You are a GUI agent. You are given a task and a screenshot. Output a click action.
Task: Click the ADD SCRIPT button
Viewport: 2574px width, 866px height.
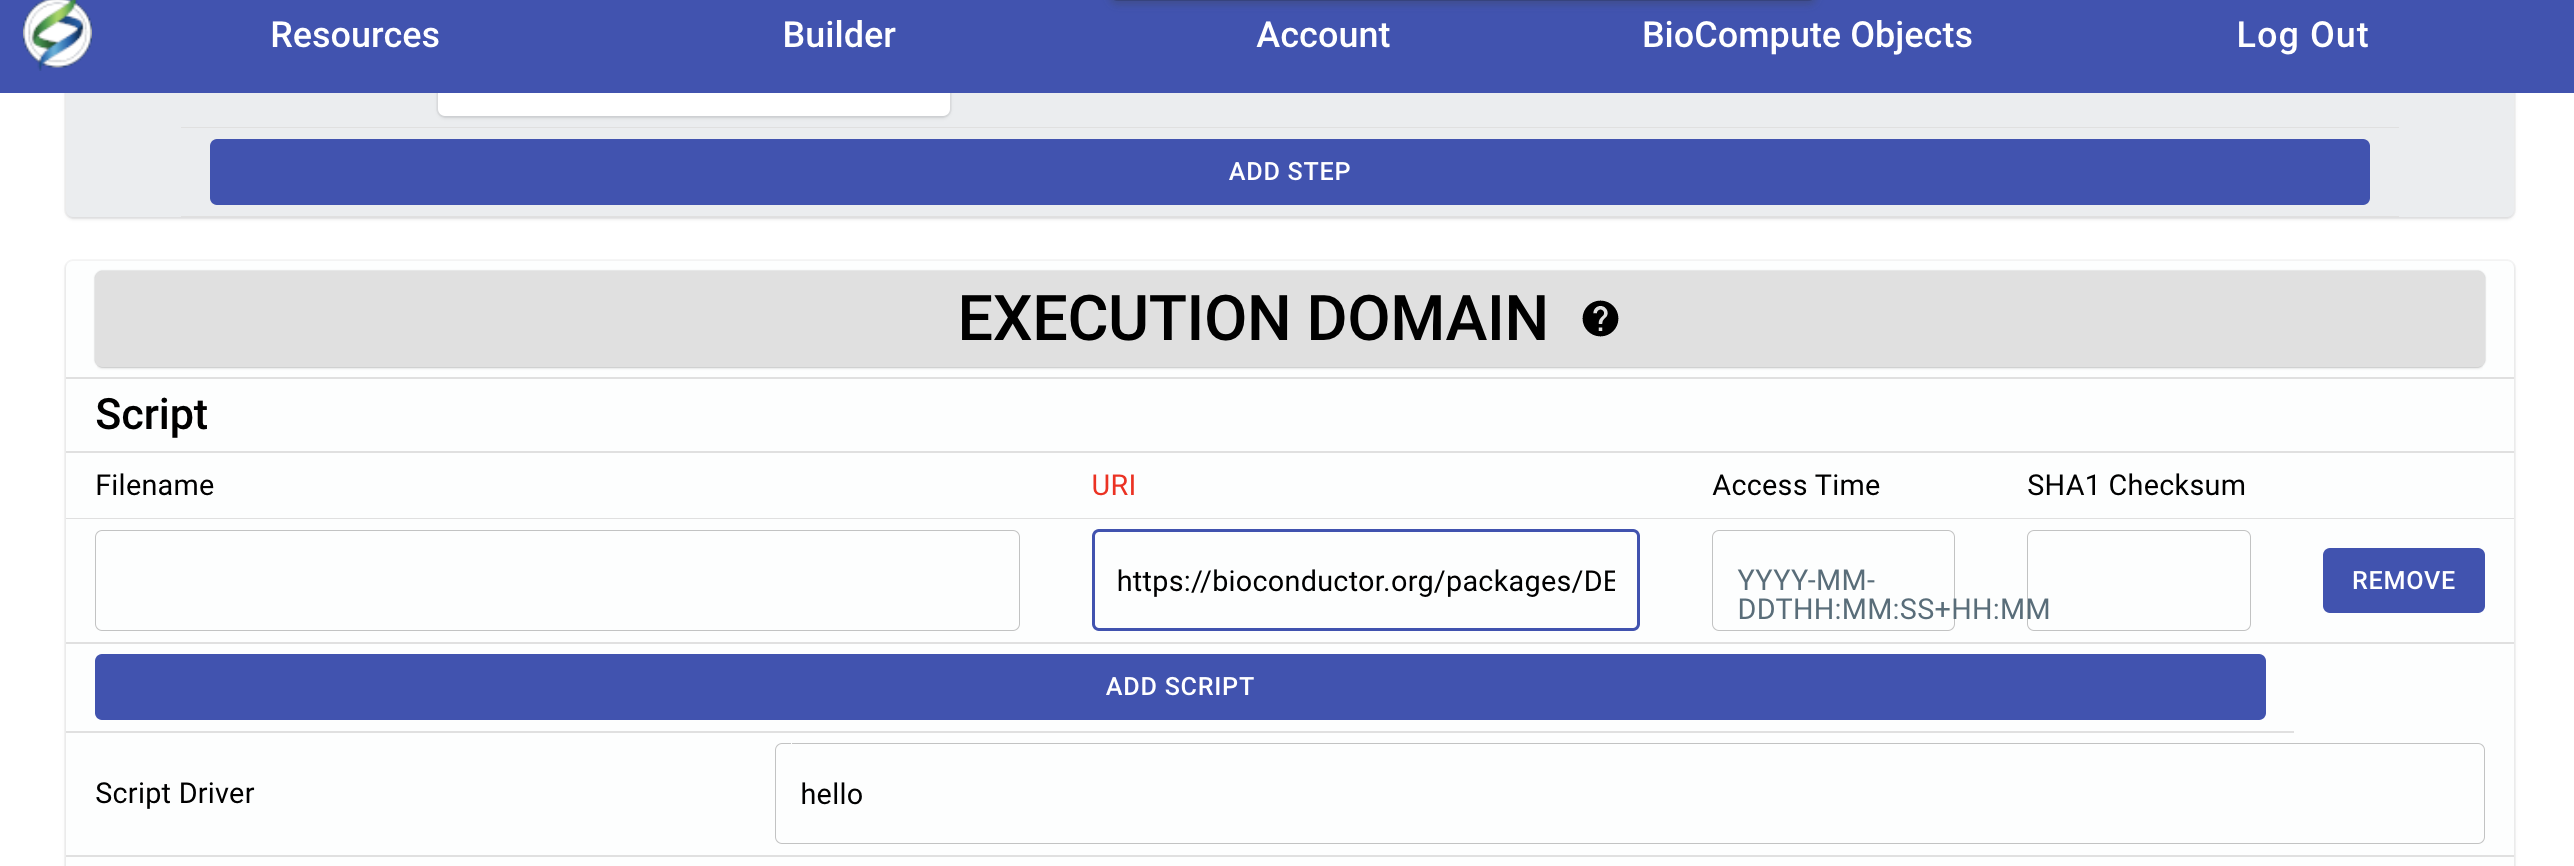click(1180, 687)
